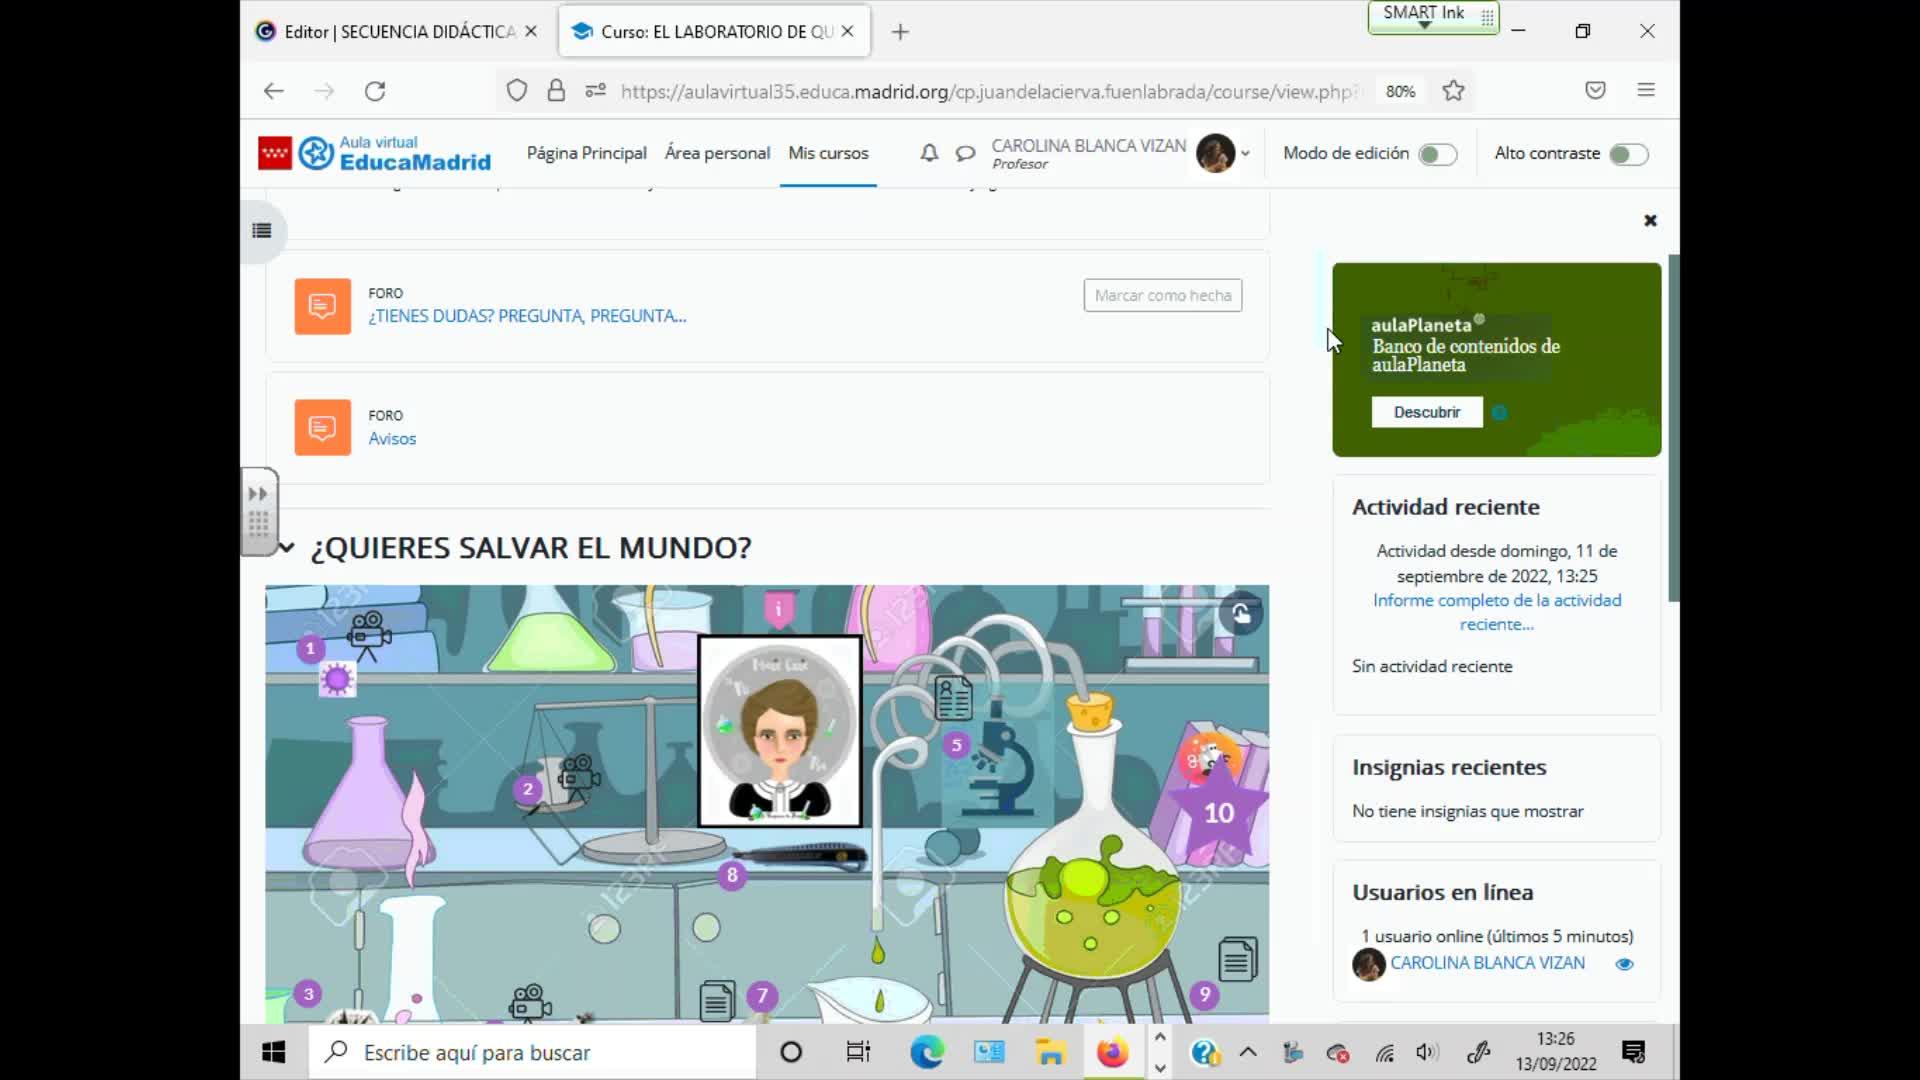Click the Avisos forum orange icon

click(x=322, y=428)
